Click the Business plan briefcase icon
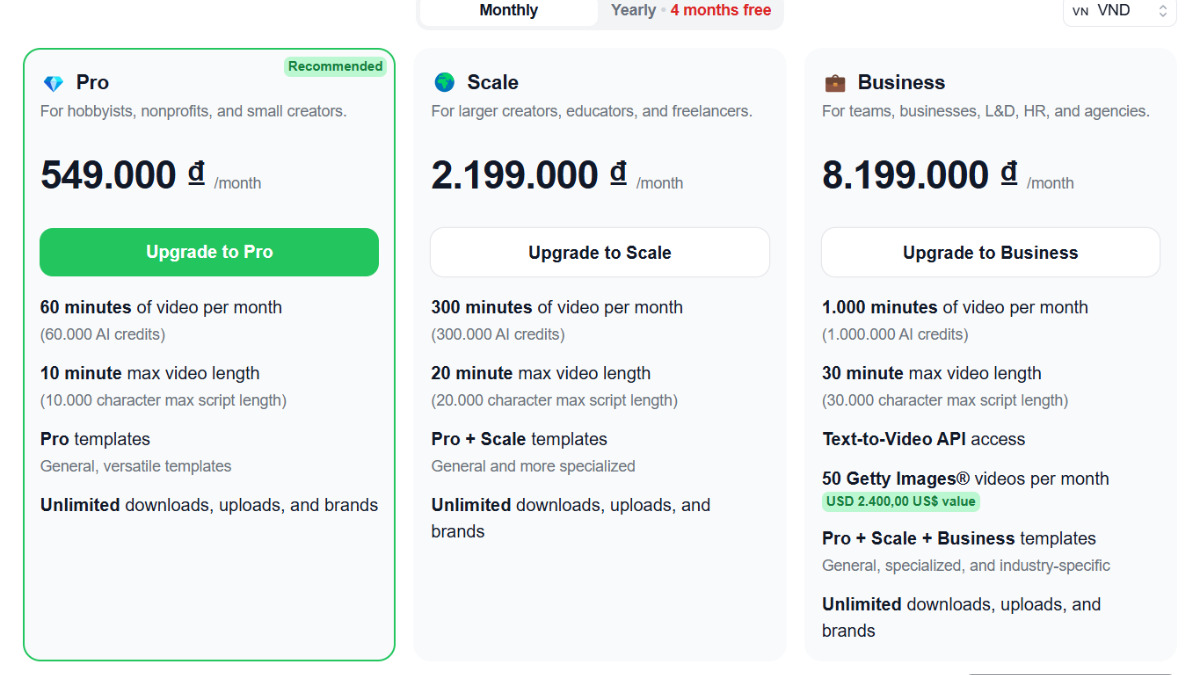The height and width of the screenshot is (675, 1200). coord(835,83)
